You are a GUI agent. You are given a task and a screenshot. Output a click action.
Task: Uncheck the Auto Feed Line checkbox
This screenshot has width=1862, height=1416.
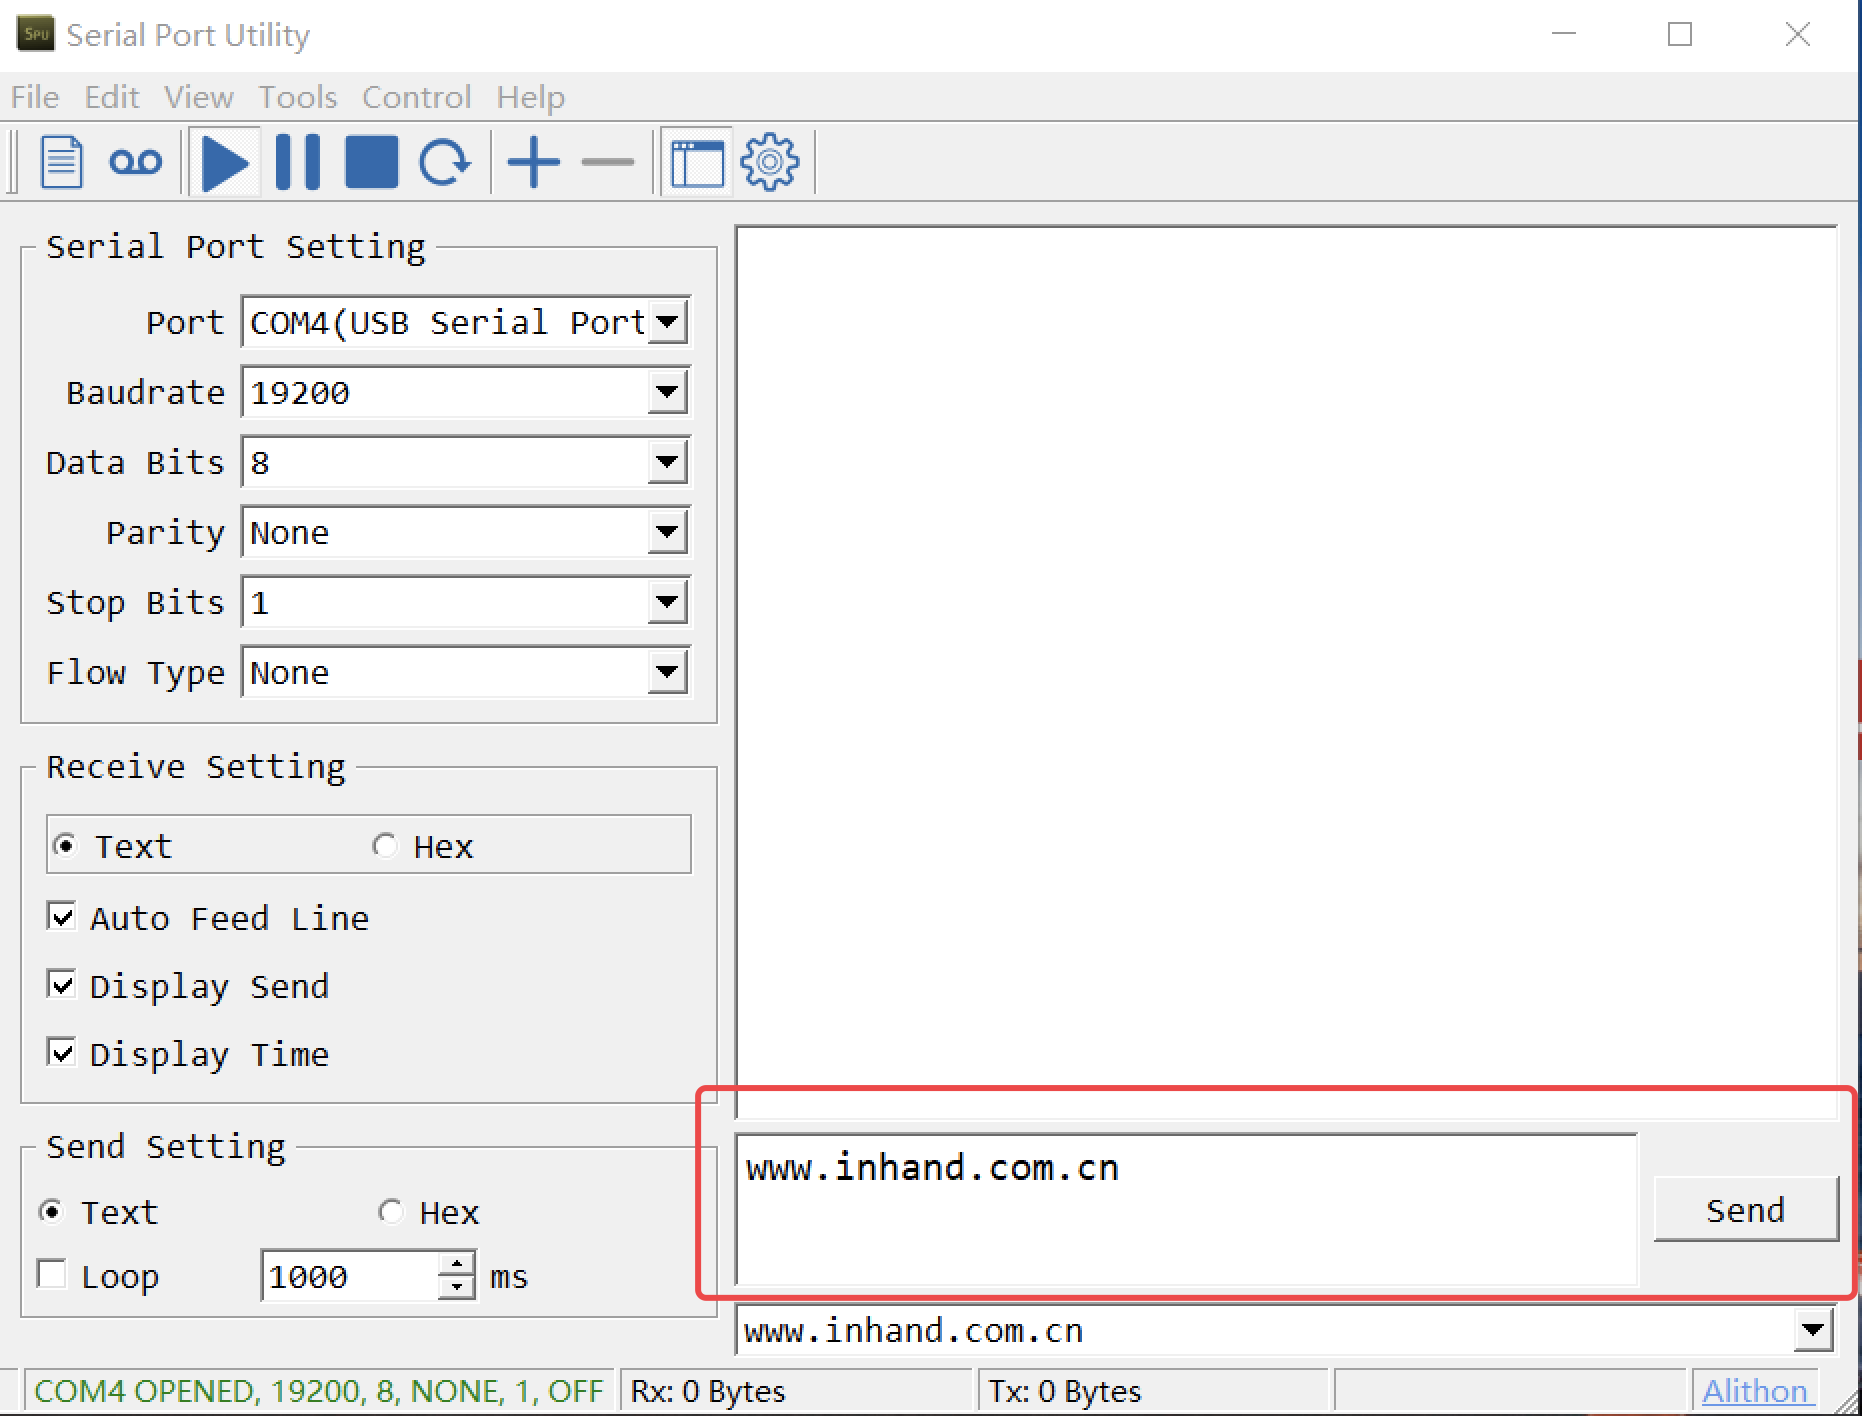[62, 917]
